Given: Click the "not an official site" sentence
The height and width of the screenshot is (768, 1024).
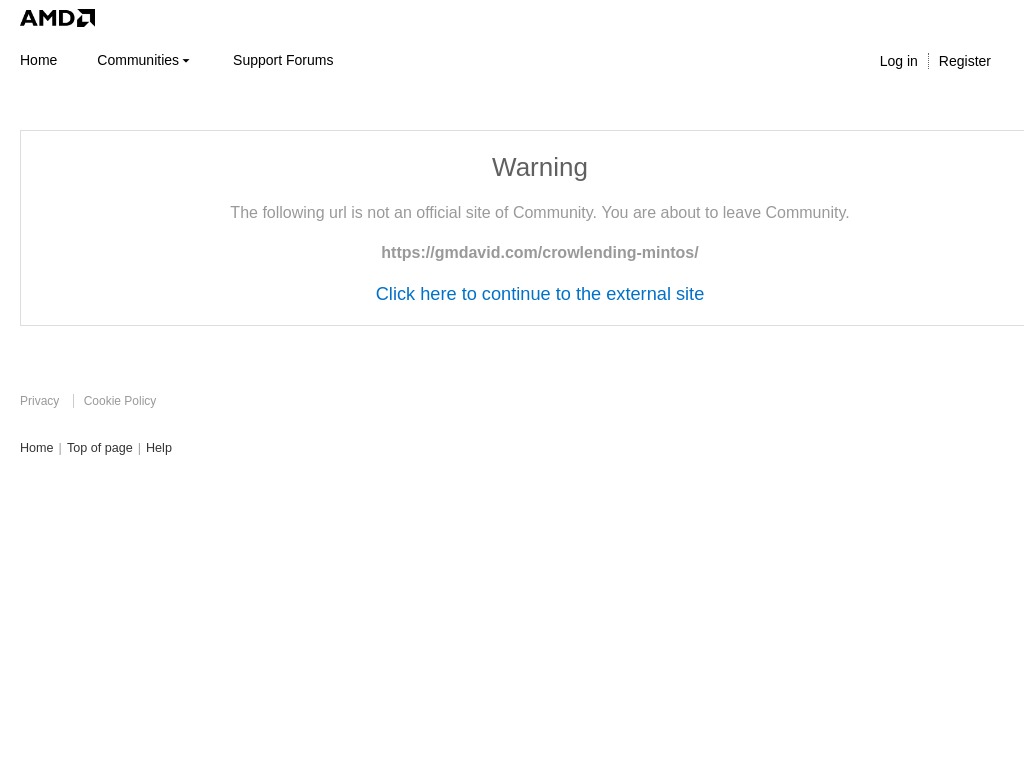Looking at the screenshot, I should click(x=412, y=212).
